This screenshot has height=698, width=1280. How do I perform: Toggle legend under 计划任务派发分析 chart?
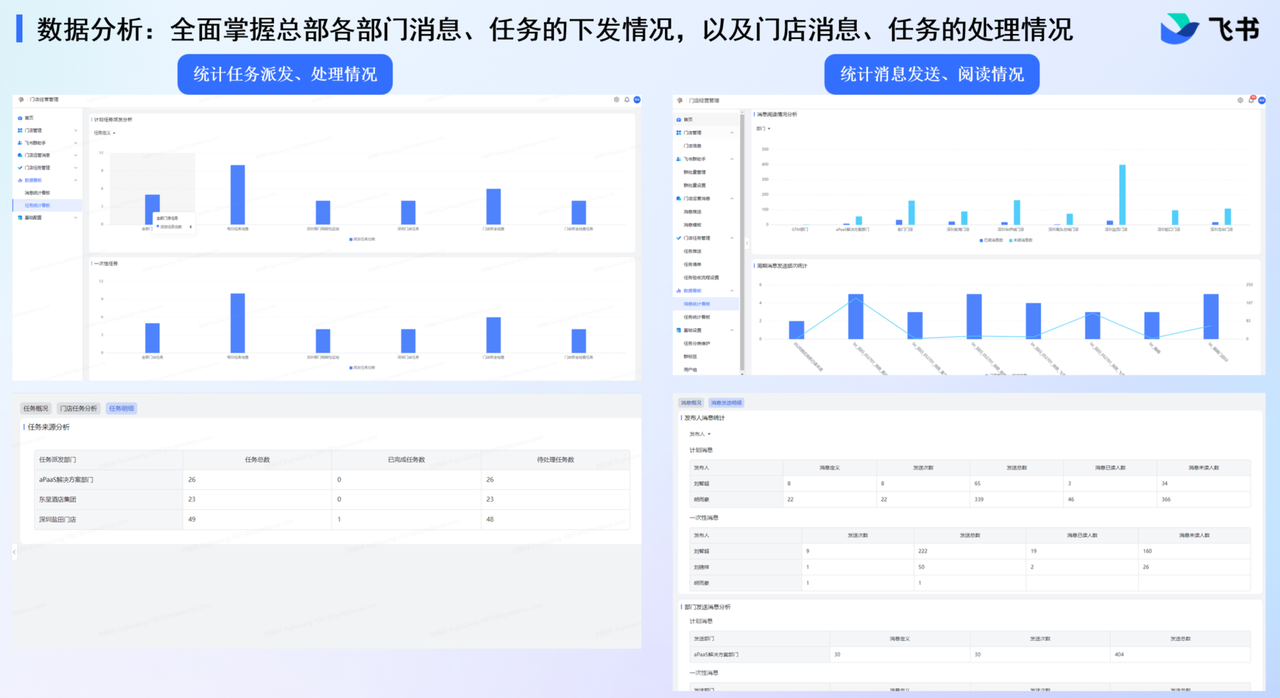coord(362,240)
